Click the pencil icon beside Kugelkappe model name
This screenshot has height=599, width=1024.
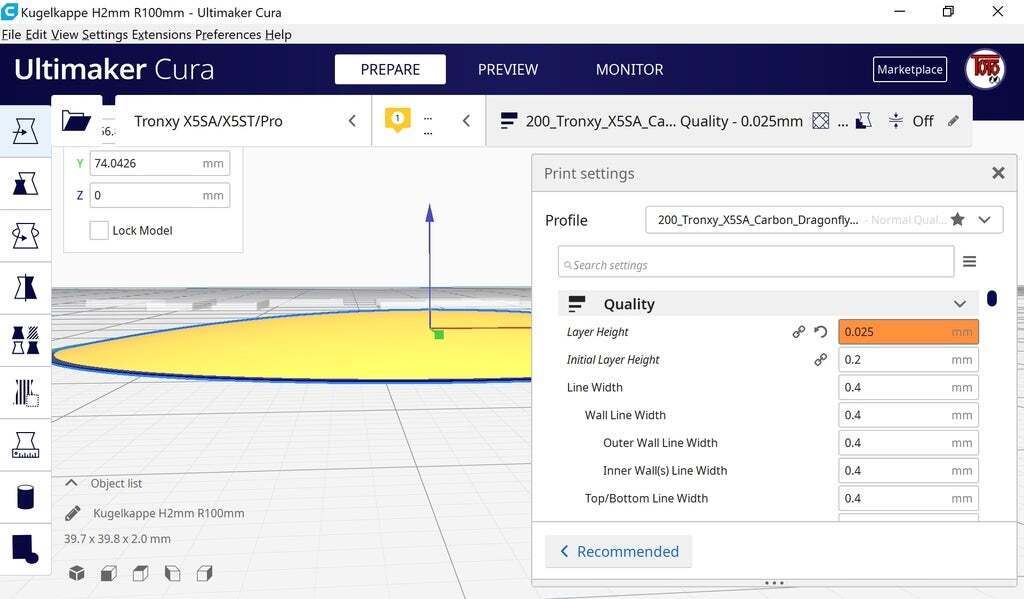pos(72,513)
